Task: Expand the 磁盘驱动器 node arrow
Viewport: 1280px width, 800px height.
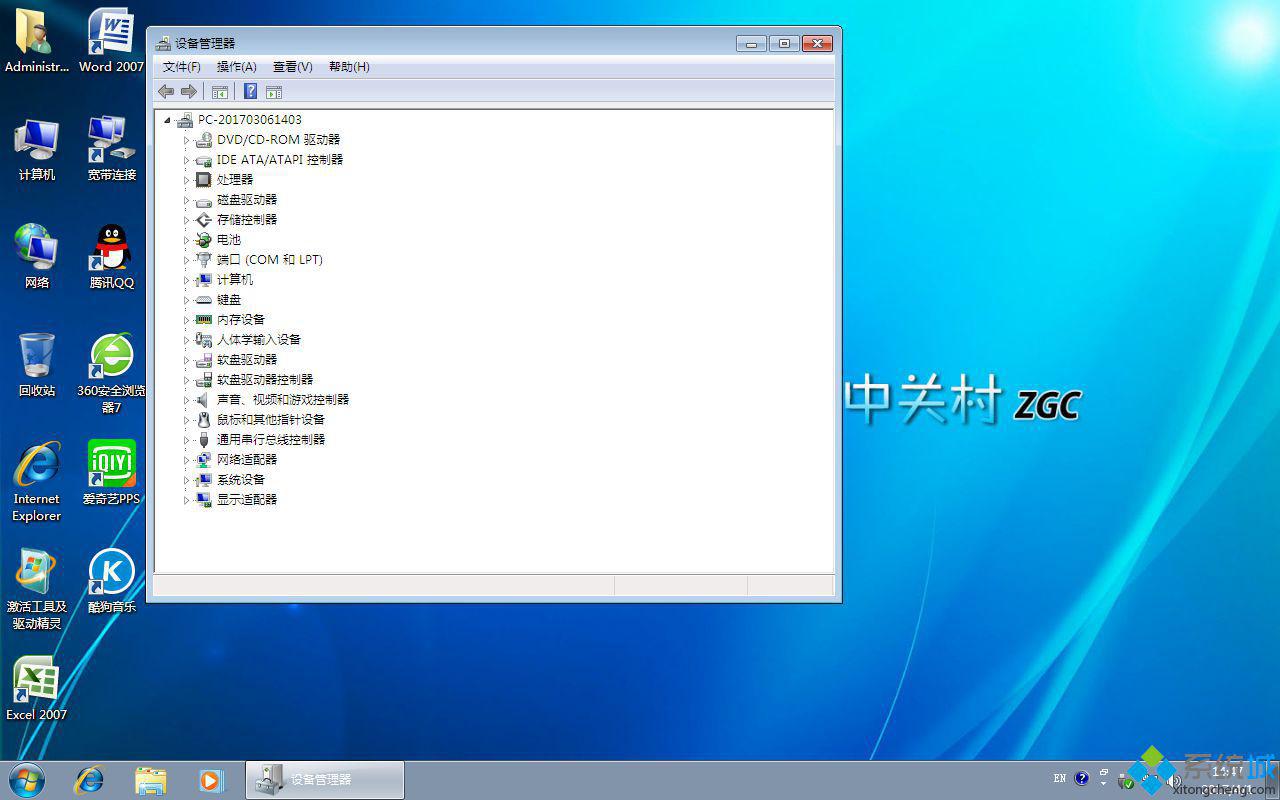Action: tap(186, 200)
